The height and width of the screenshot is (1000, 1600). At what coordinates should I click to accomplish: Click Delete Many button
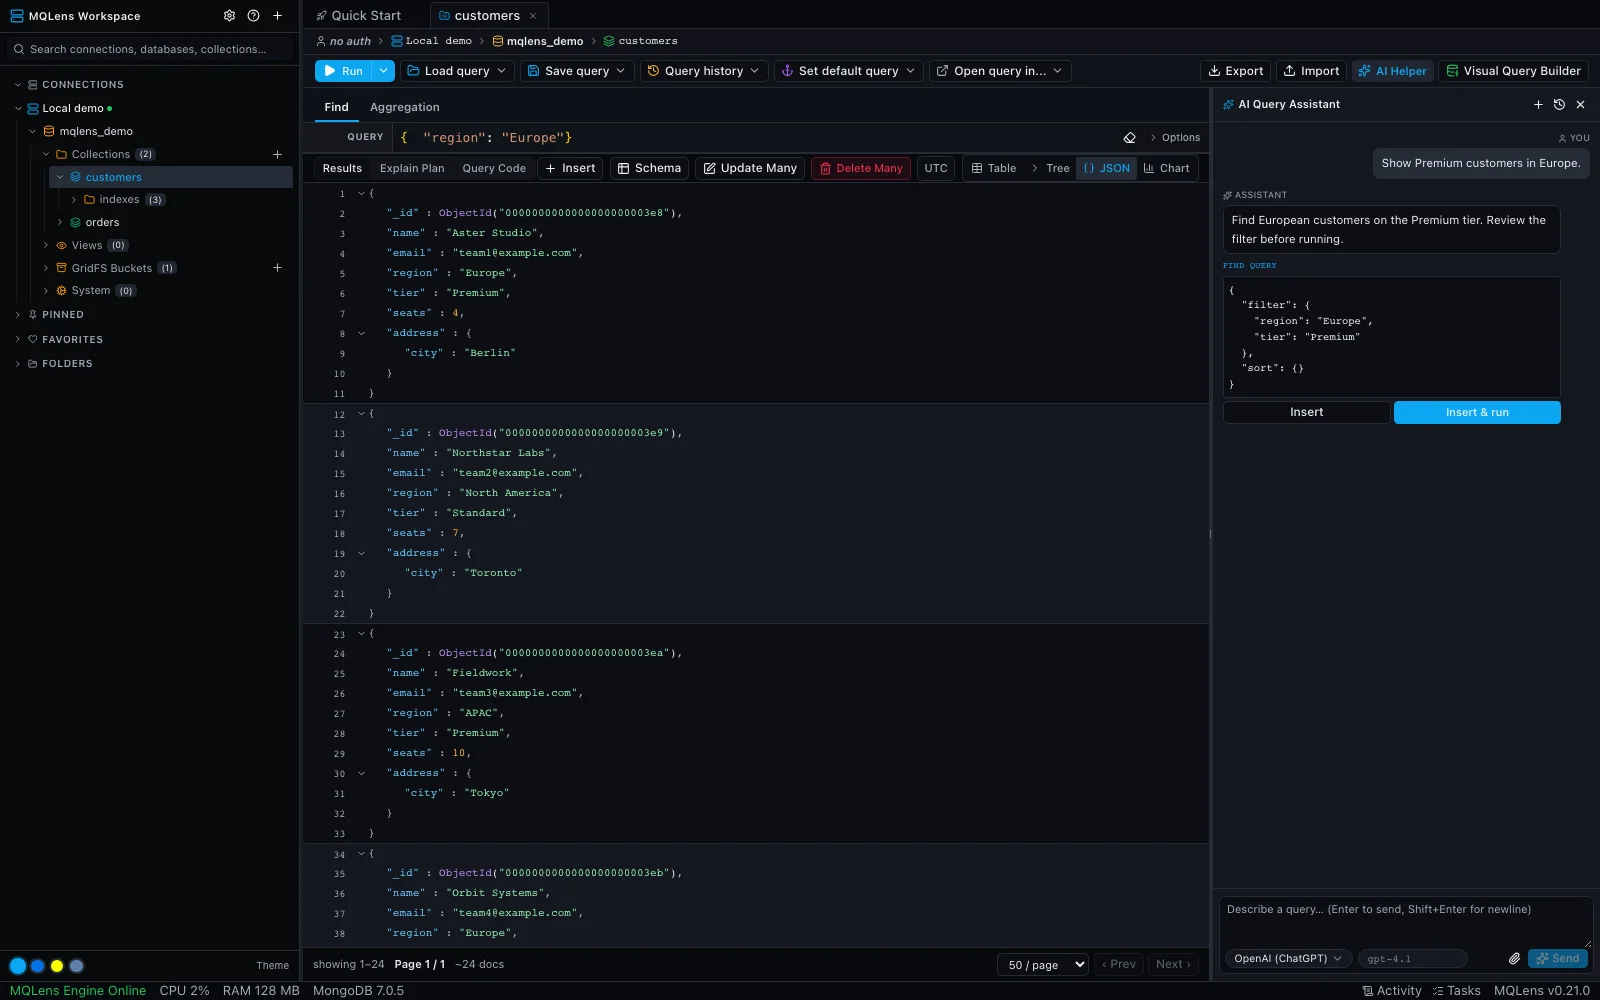tap(861, 168)
